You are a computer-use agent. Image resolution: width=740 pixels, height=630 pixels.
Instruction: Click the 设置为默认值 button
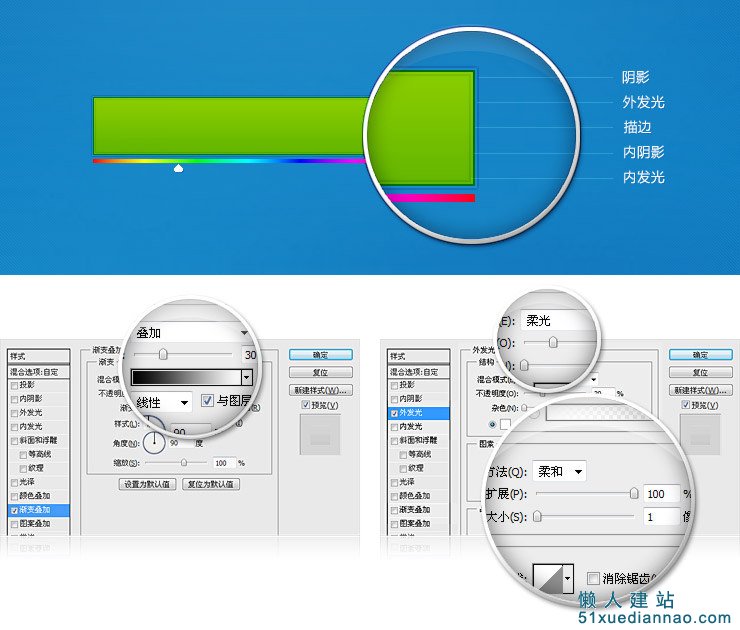(x=147, y=484)
